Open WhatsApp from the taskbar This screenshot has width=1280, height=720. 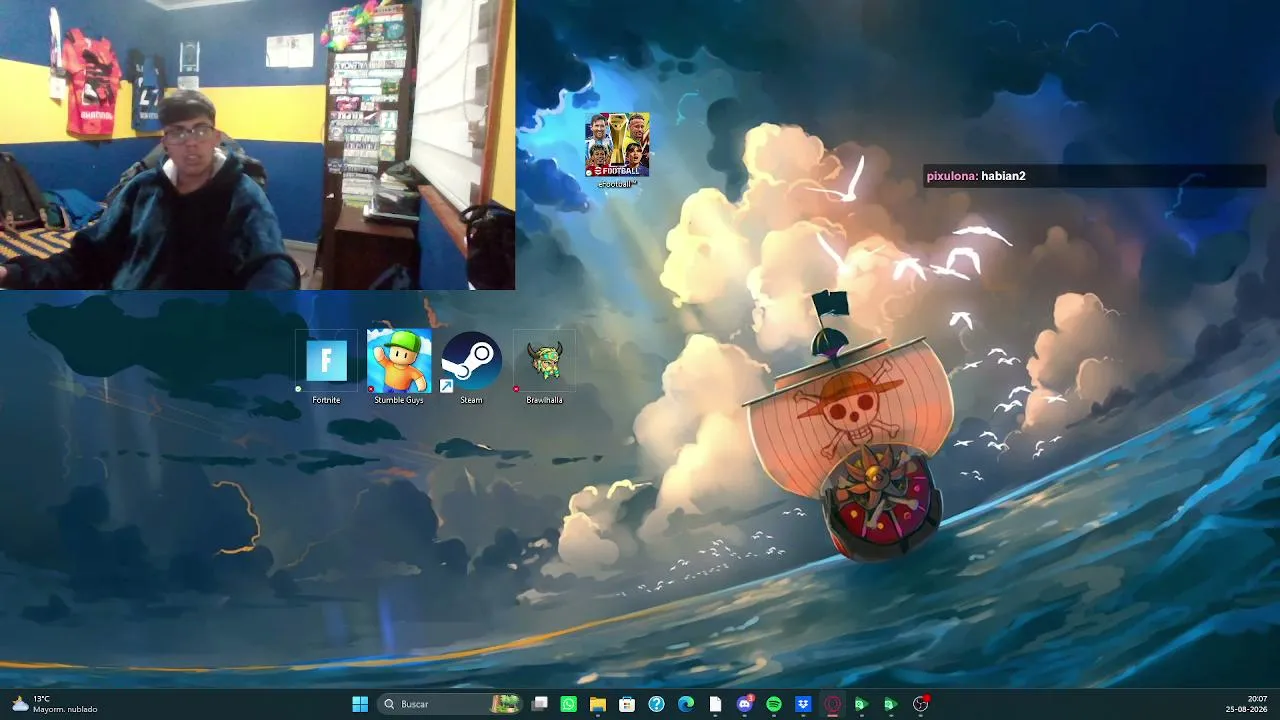(x=569, y=704)
